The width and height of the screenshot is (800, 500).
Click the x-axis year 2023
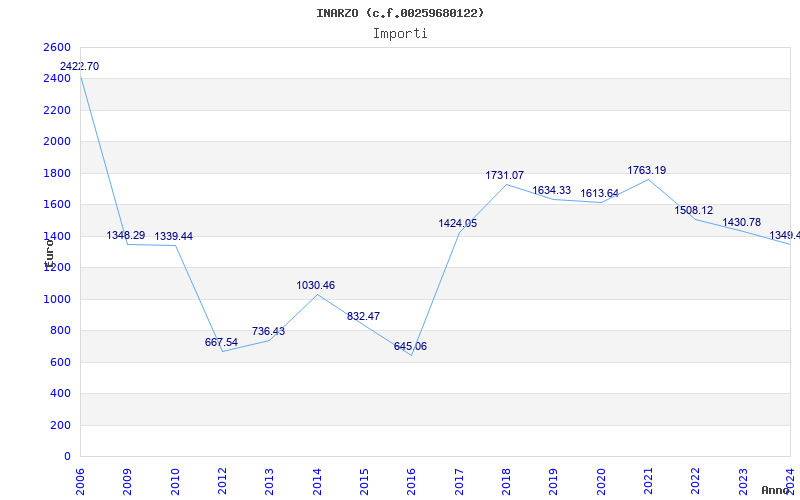[743, 481]
